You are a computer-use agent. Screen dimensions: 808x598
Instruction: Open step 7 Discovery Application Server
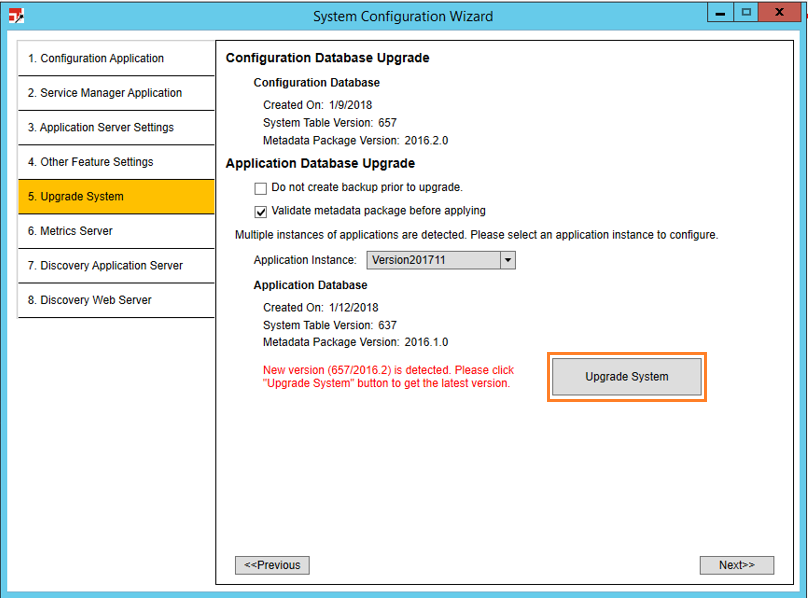[x=116, y=266]
